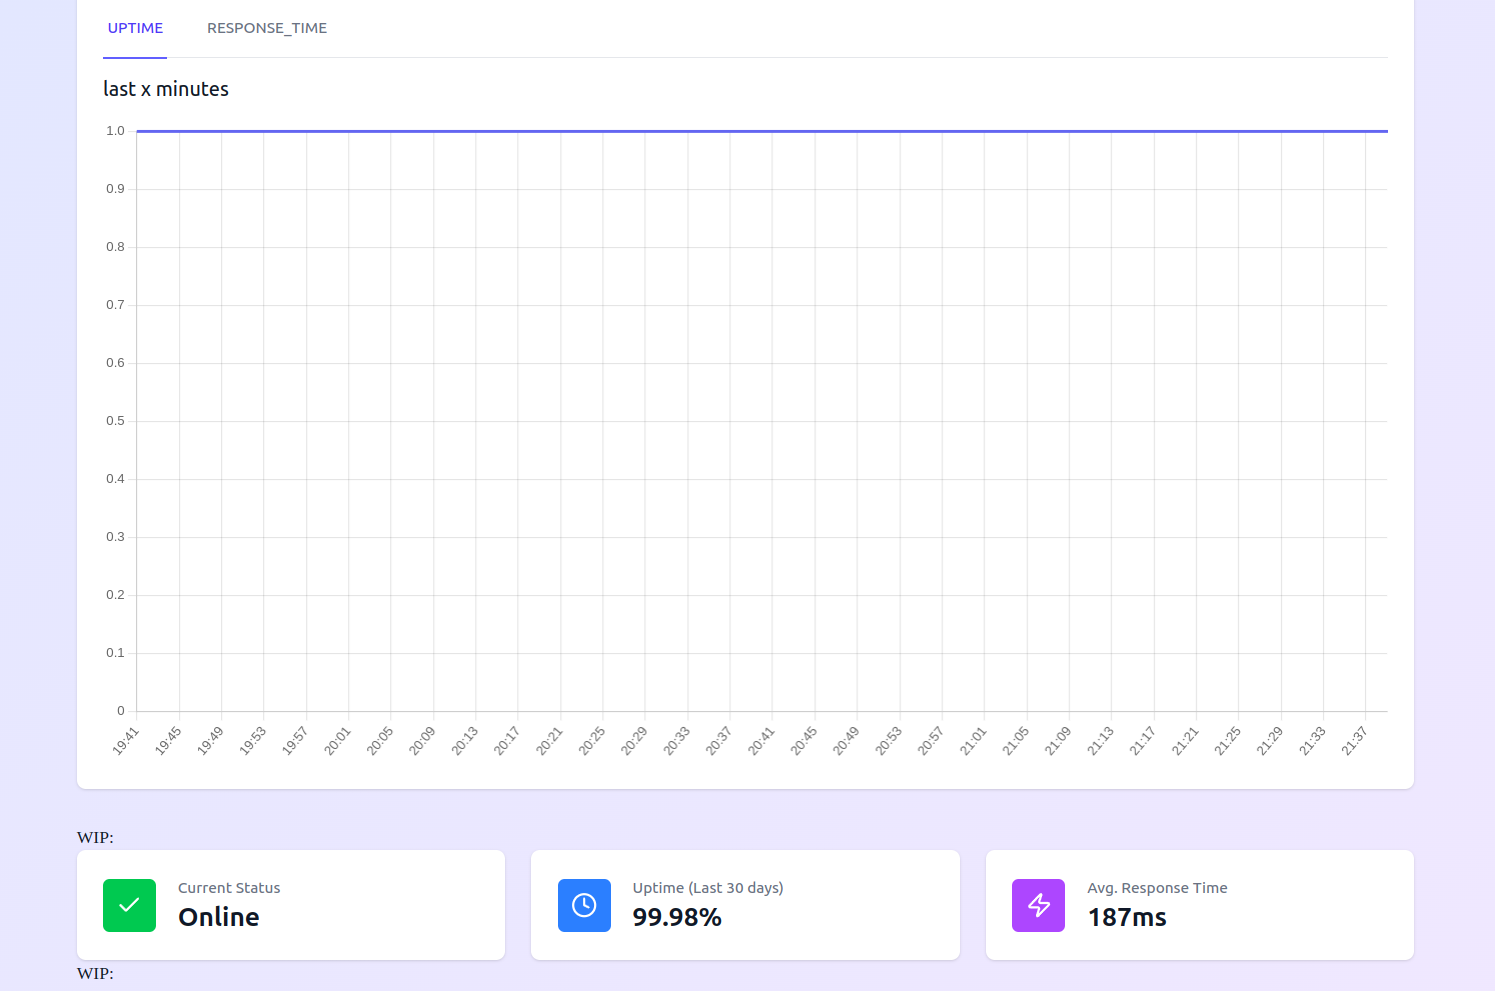Click the 0.5 y-axis label

point(115,421)
